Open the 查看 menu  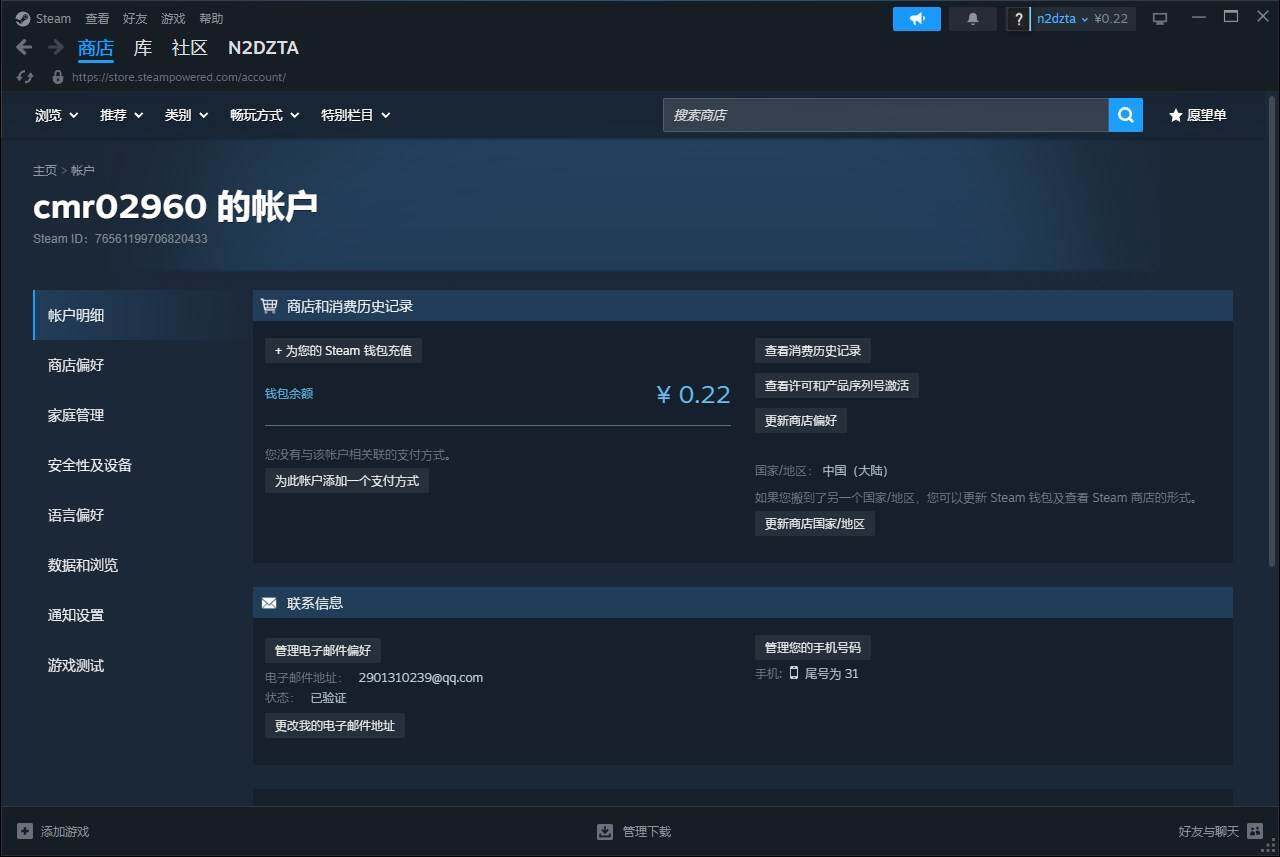(97, 19)
